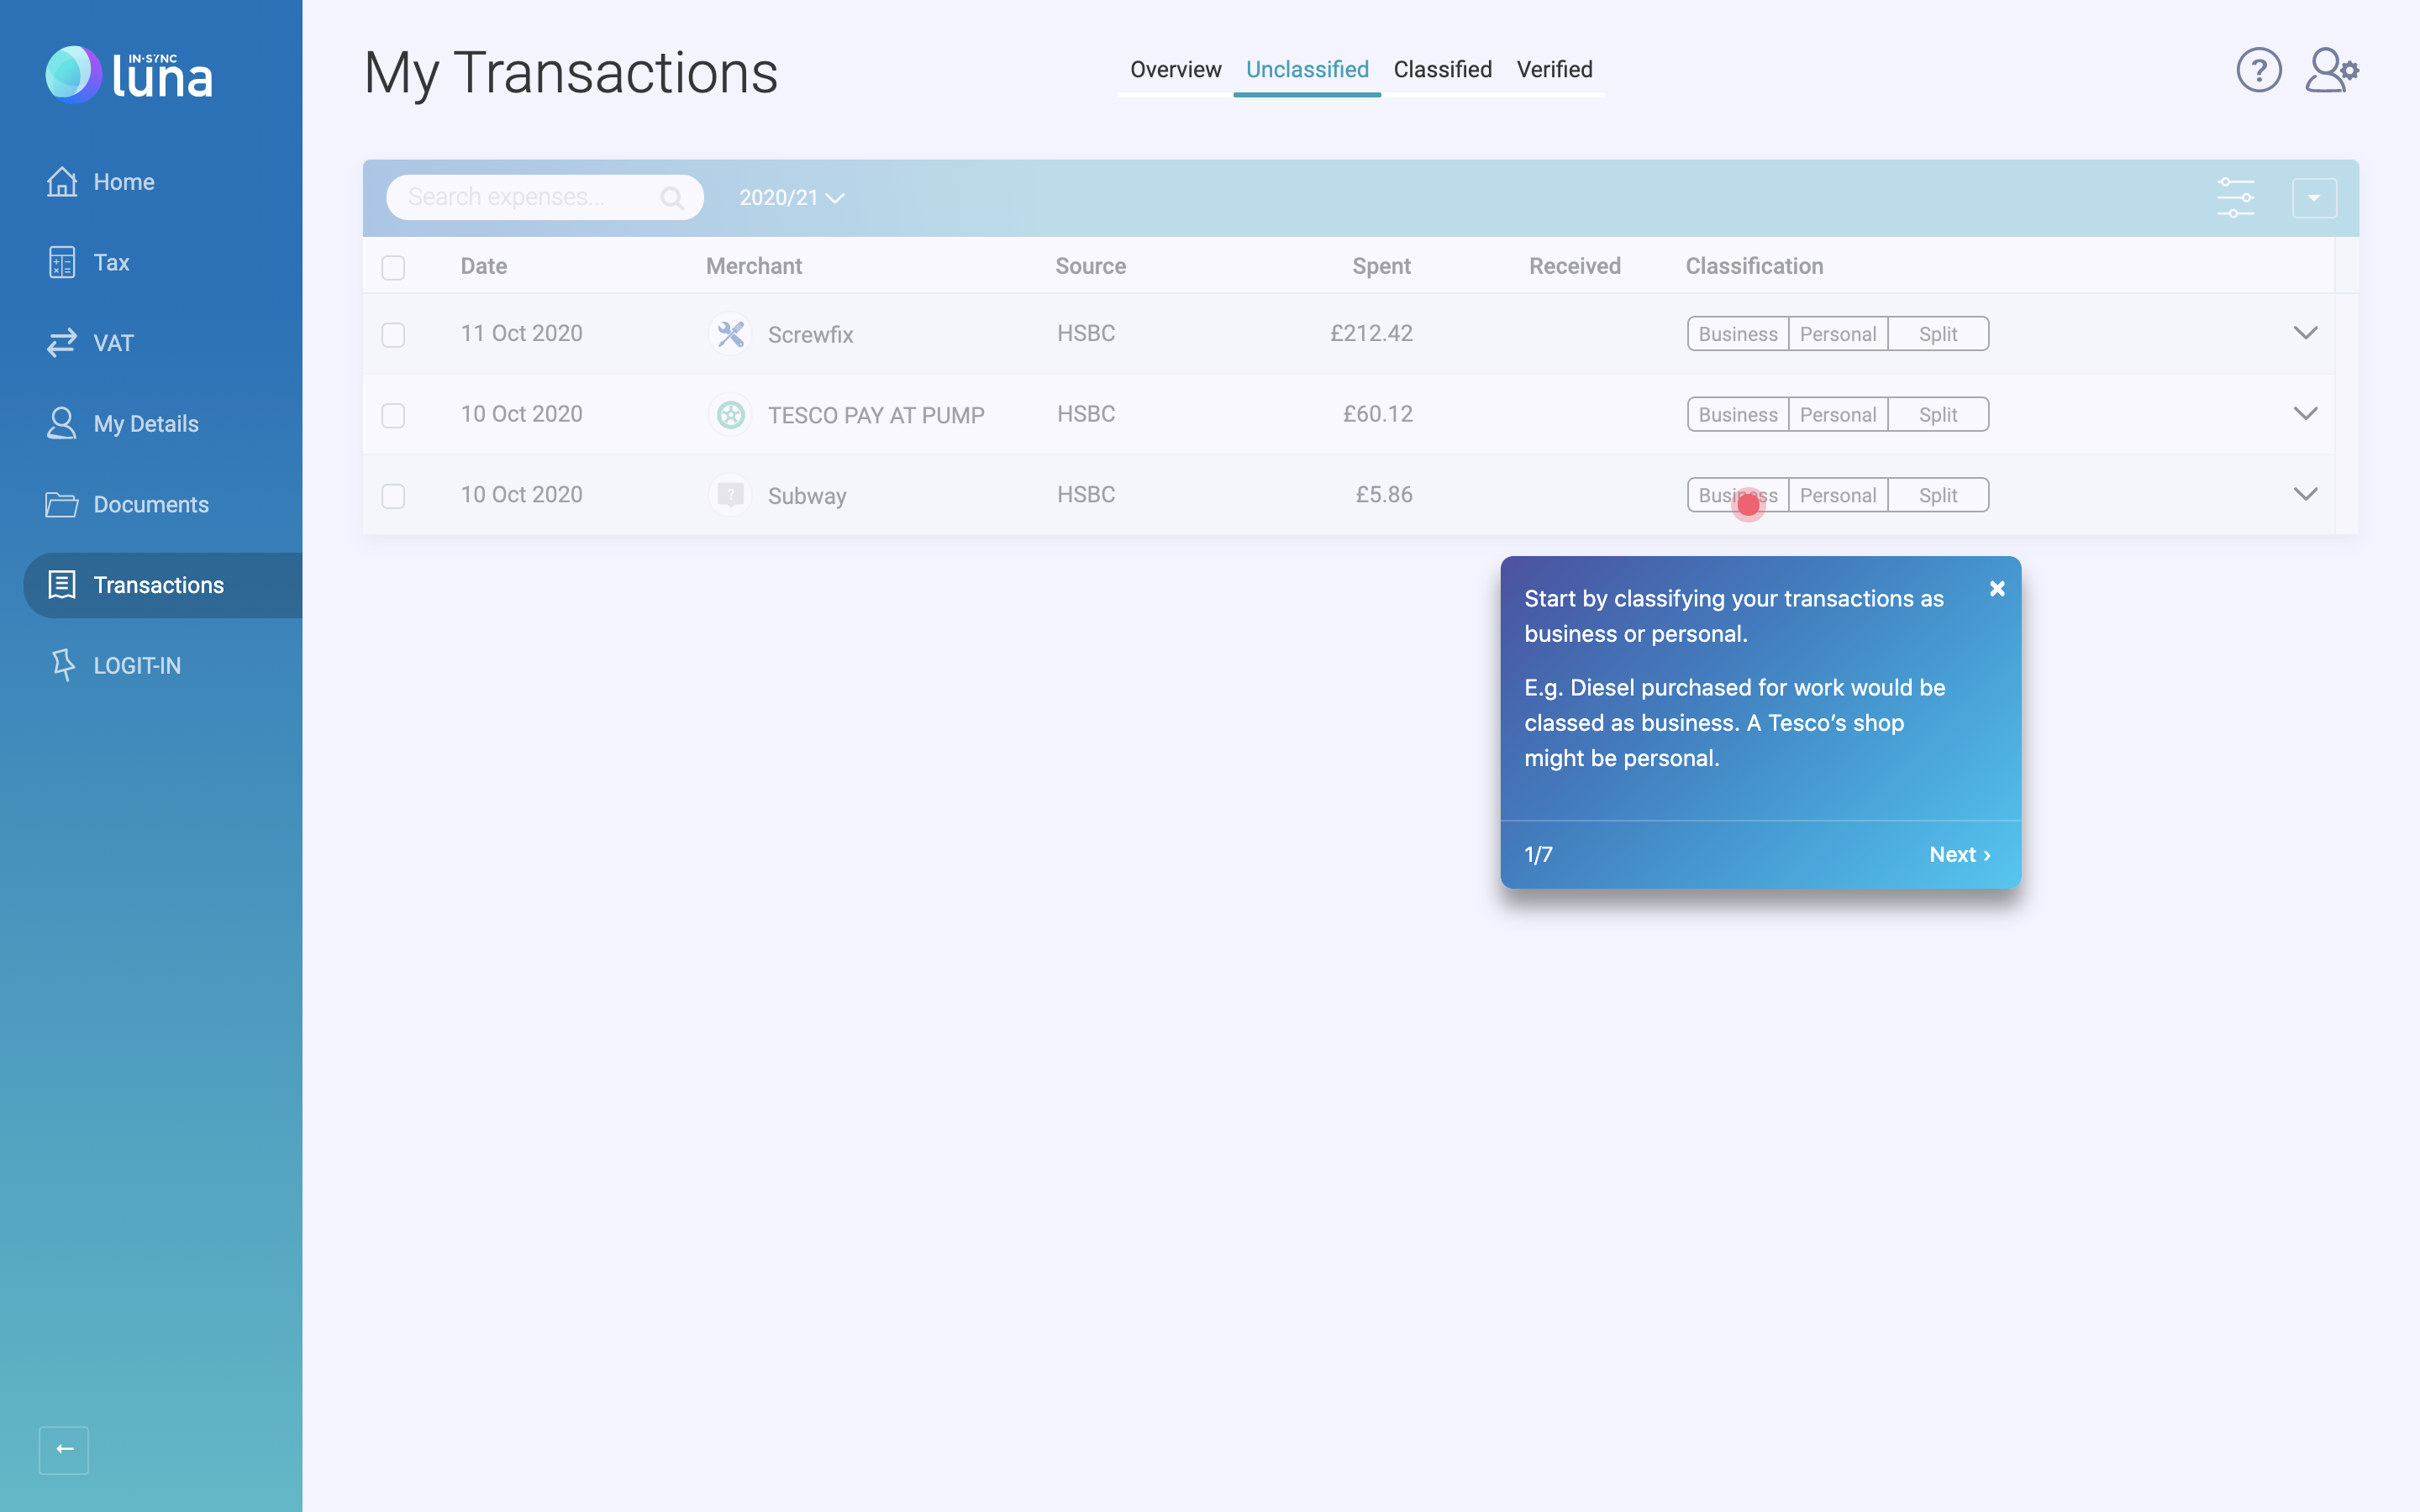Screen dimensions: 2420x1512
Task: Open user account settings icon
Action: pos(2331,70)
